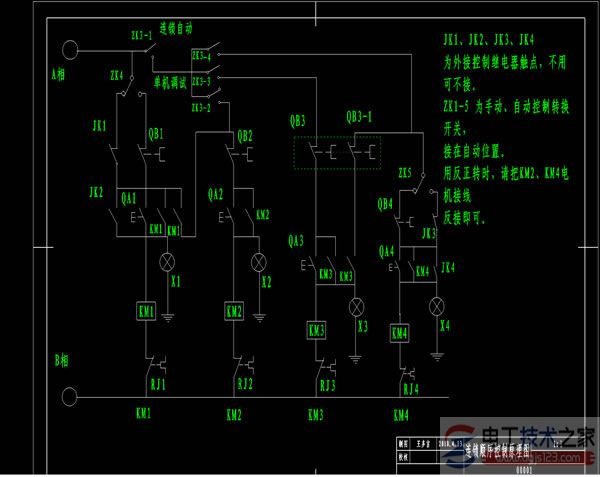Select the note line 反接即可
This screenshot has height=477, width=600.
point(465,218)
